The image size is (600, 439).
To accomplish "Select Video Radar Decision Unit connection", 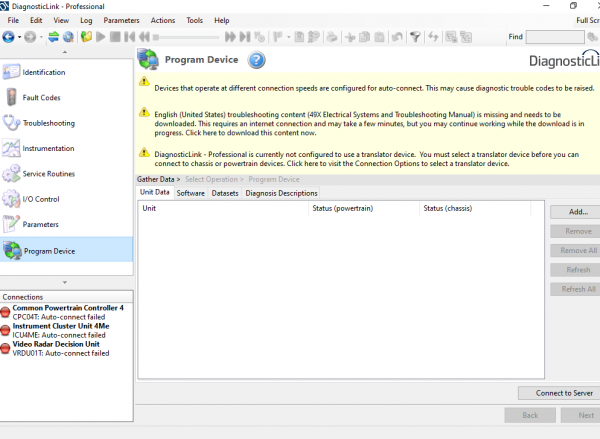I will point(67,348).
